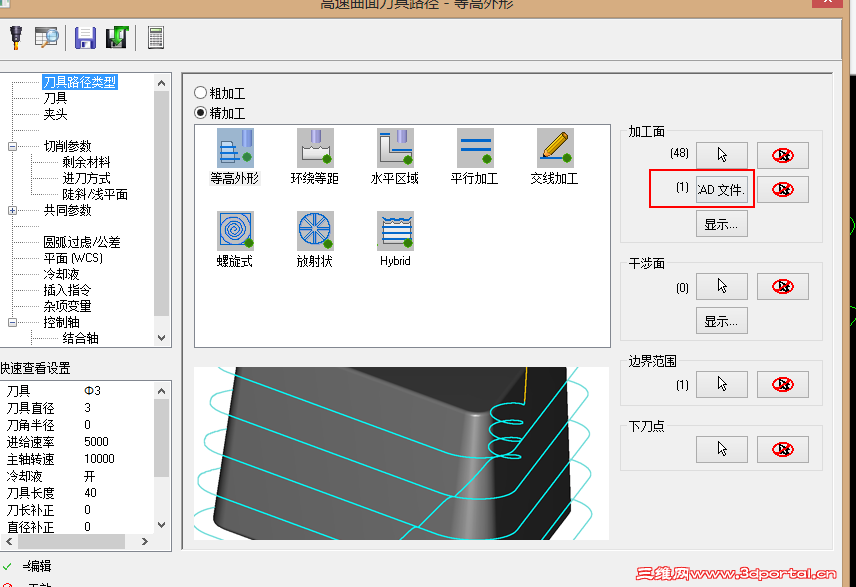Viewport: 856px width, 587px height.
Task: Click the 共同参数 tree label
Action: pyautogui.click(x=67, y=210)
